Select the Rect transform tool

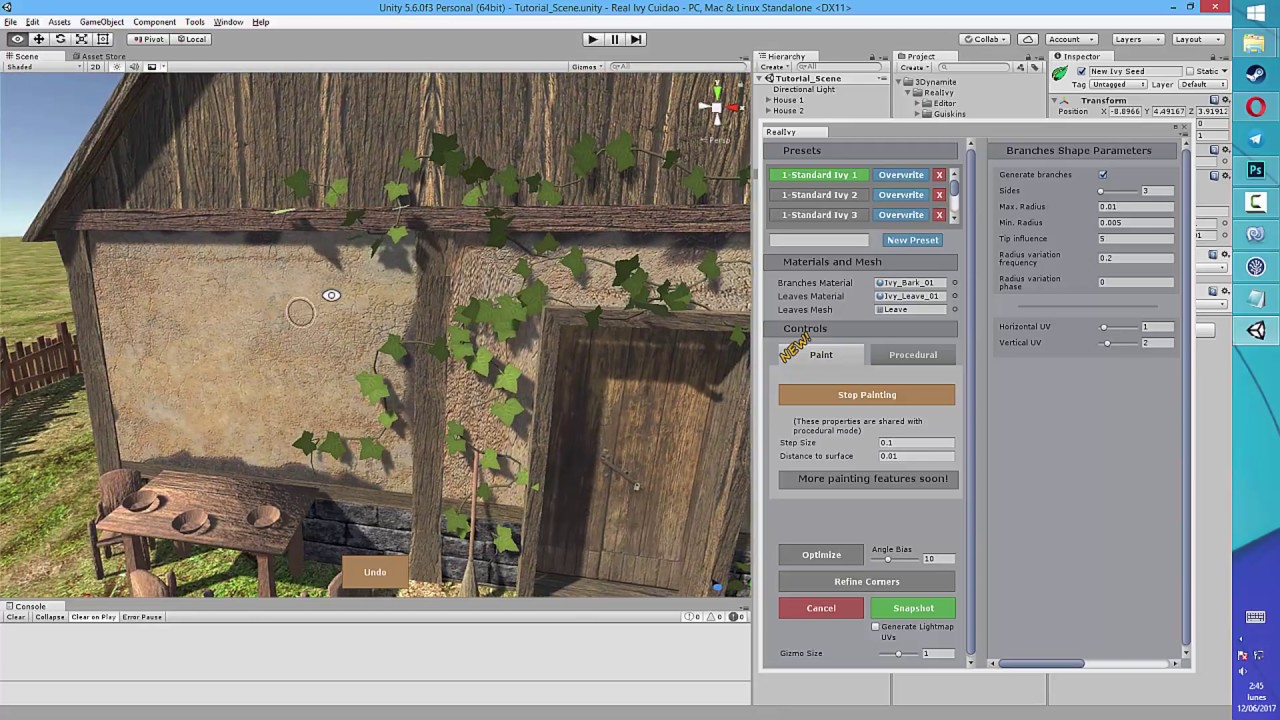[103, 39]
